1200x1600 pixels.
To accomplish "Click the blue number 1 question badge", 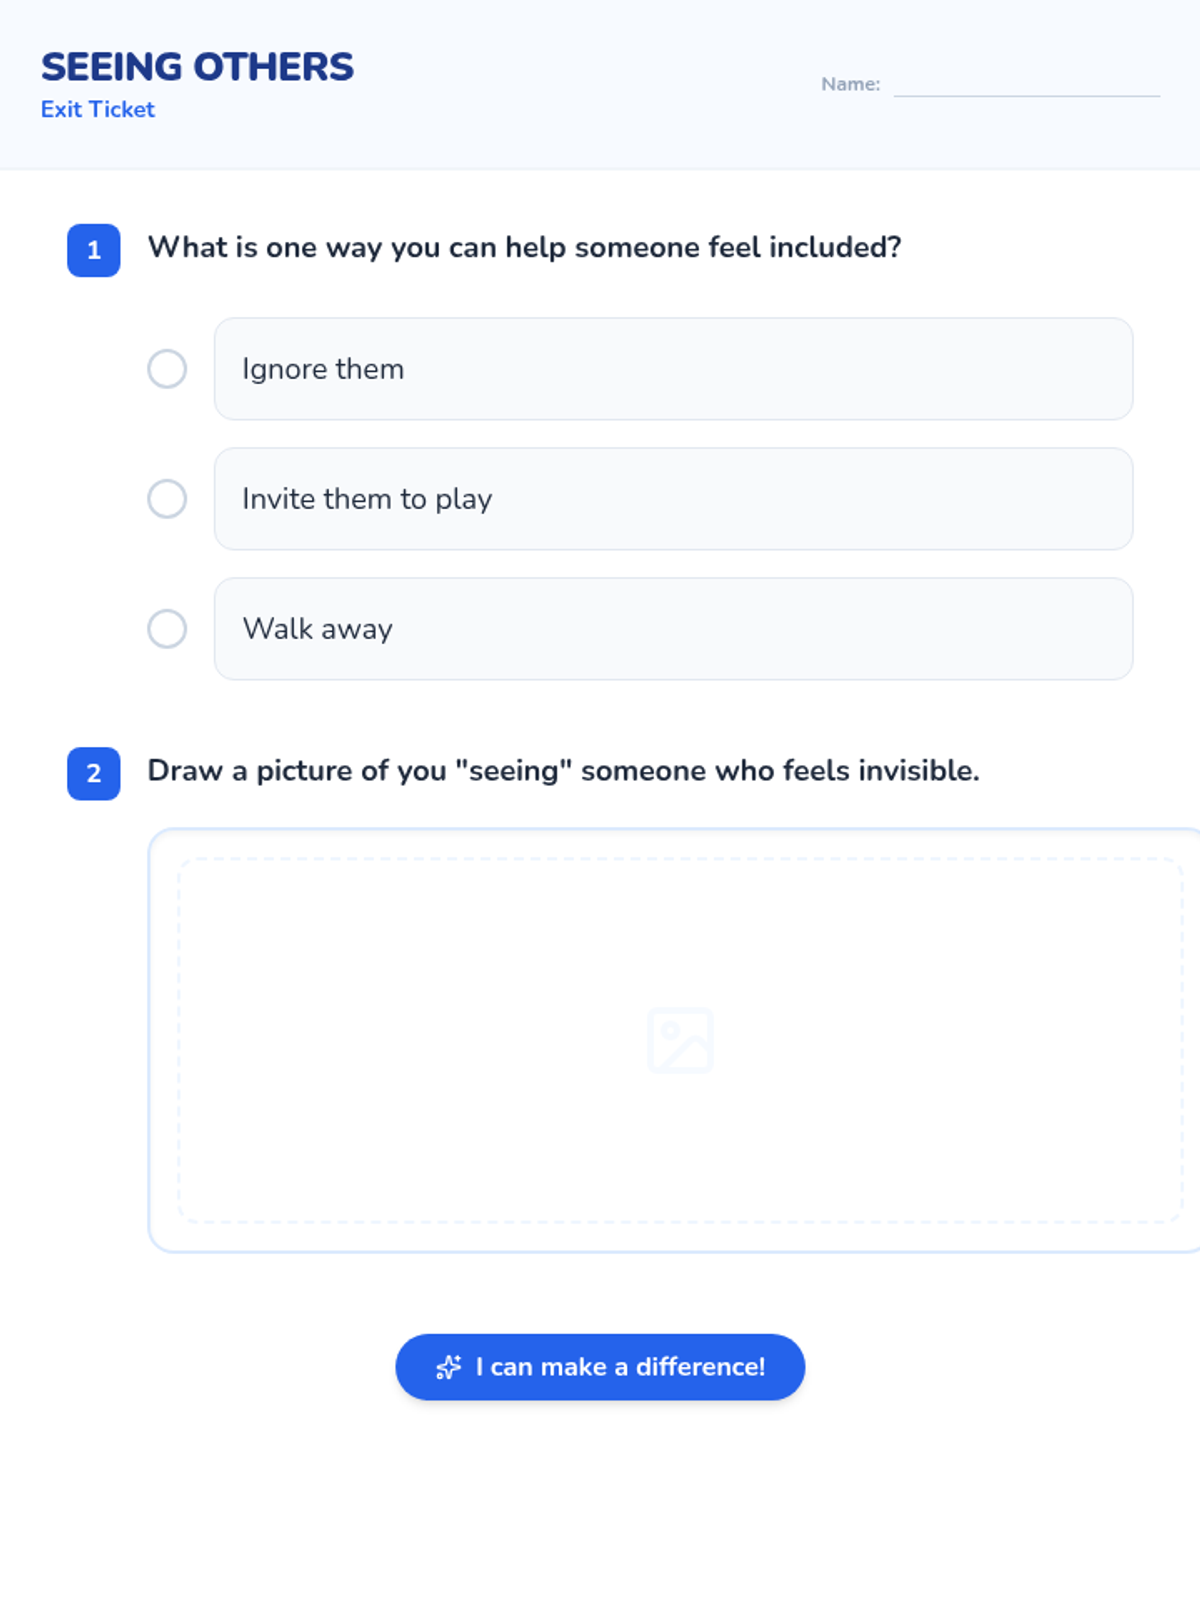I will coord(94,250).
